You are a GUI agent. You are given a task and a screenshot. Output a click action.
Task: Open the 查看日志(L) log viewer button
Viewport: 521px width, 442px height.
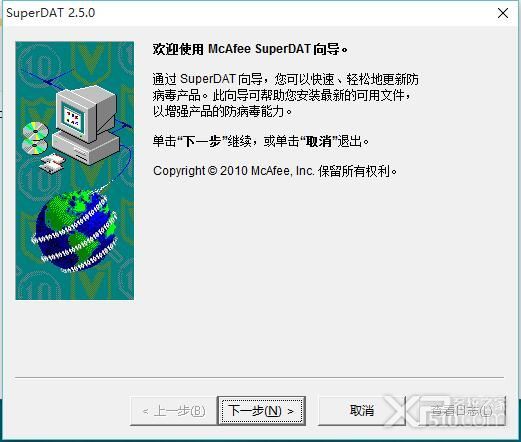(x=462, y=411)
